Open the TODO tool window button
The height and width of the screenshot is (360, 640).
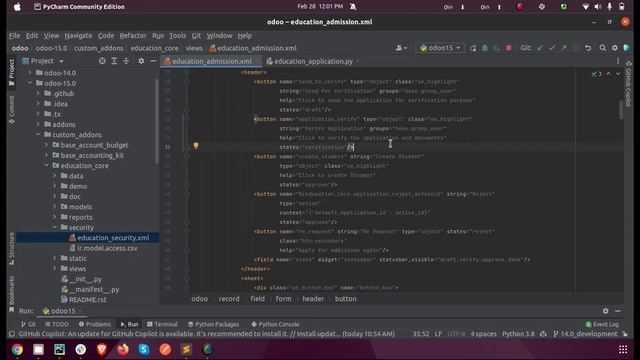point(57,324)
